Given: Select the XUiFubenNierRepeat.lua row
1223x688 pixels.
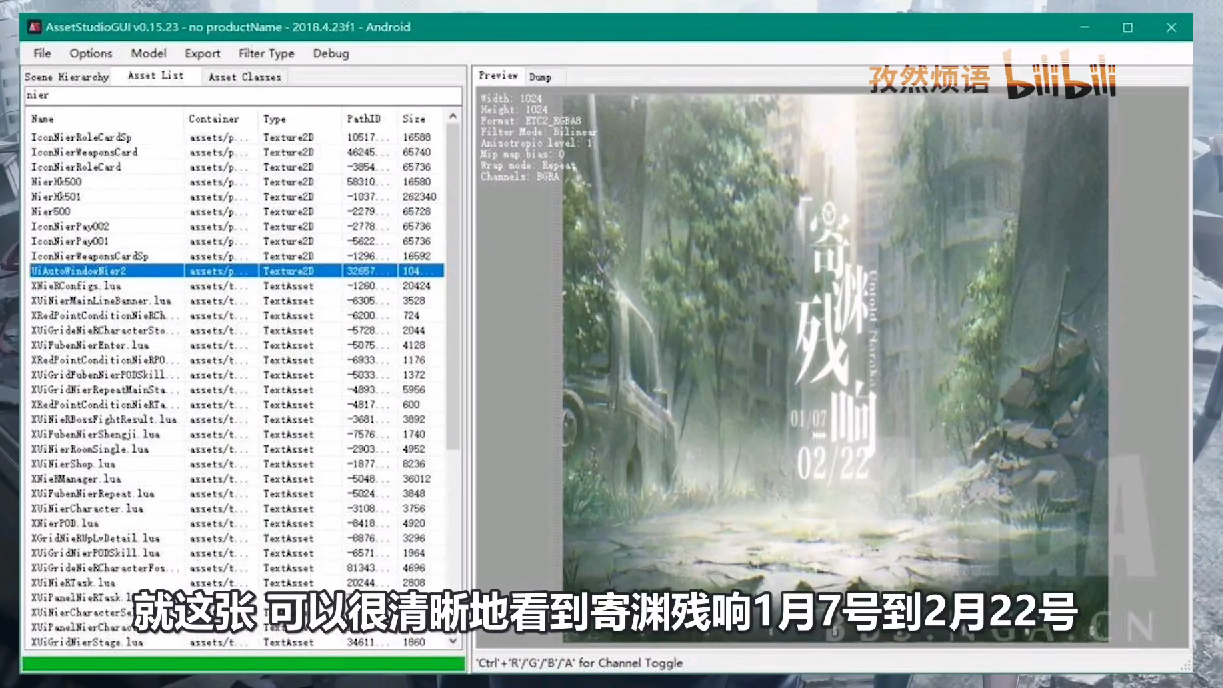Looking at the screenshot, I should (235, 494).
